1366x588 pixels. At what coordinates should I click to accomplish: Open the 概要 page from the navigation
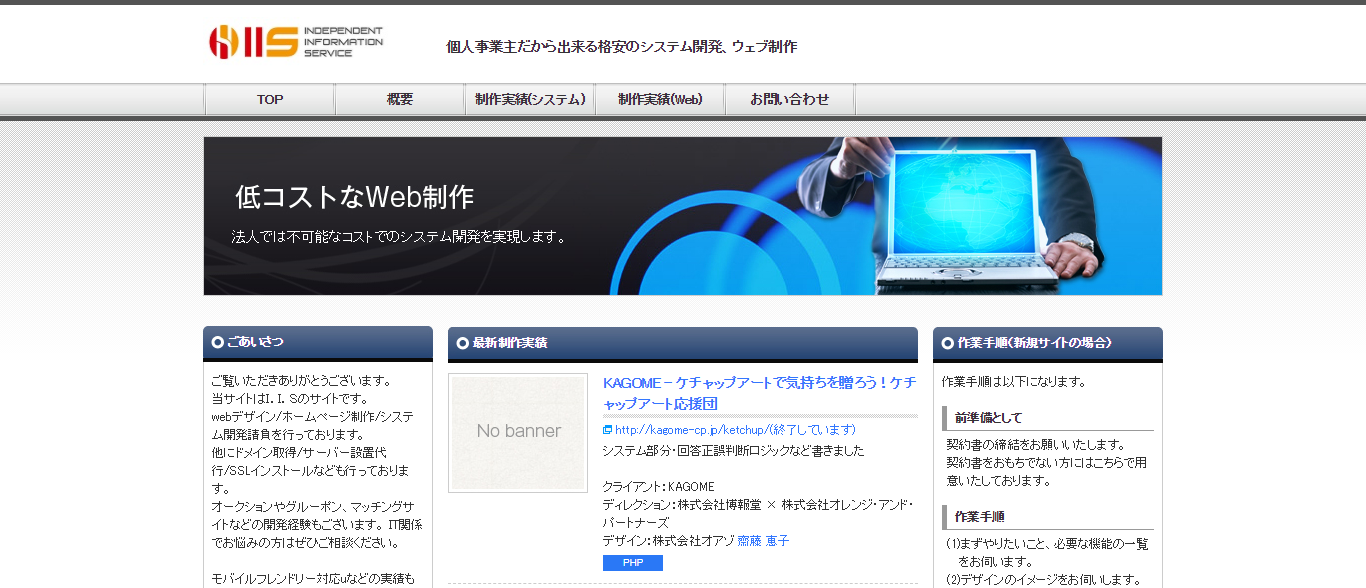(399, 98)
